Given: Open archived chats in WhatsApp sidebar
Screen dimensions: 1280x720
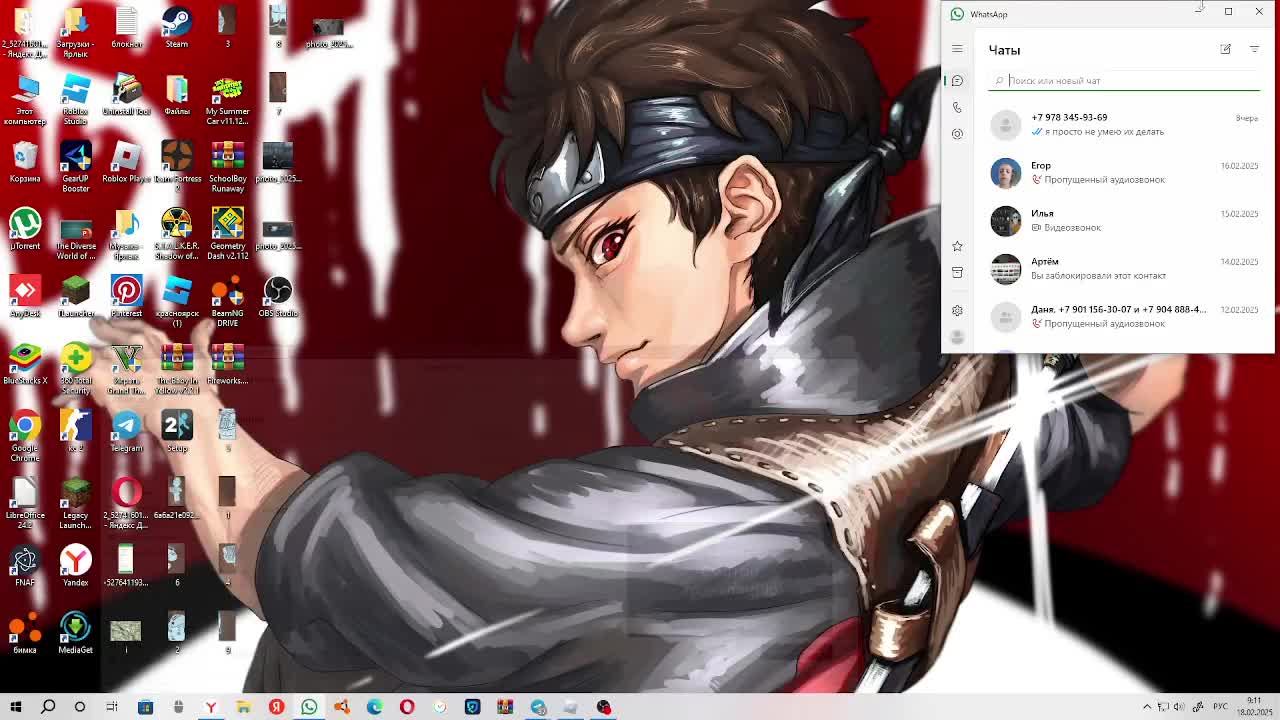Looking at the screenshot, I should coord(957,272).
